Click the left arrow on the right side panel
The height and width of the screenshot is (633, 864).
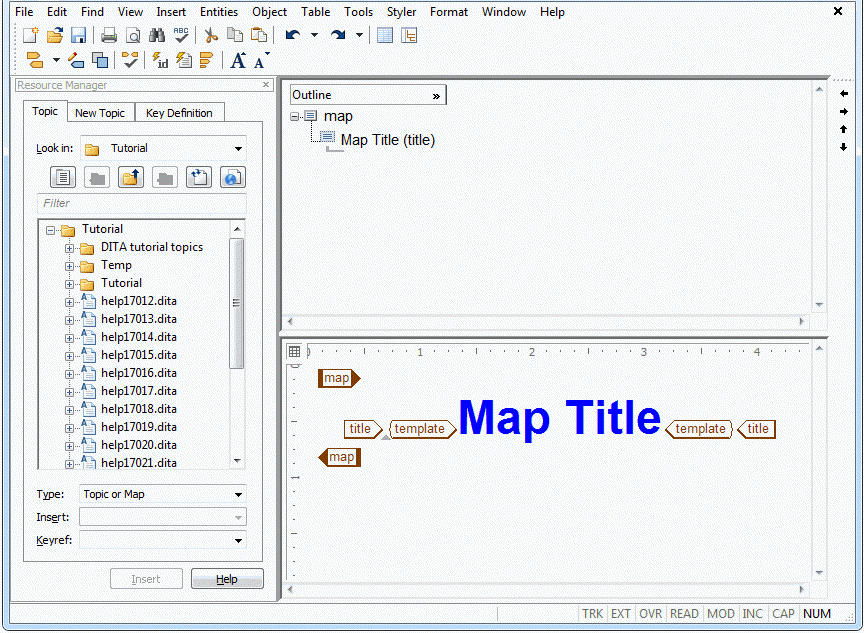(844, 94)
